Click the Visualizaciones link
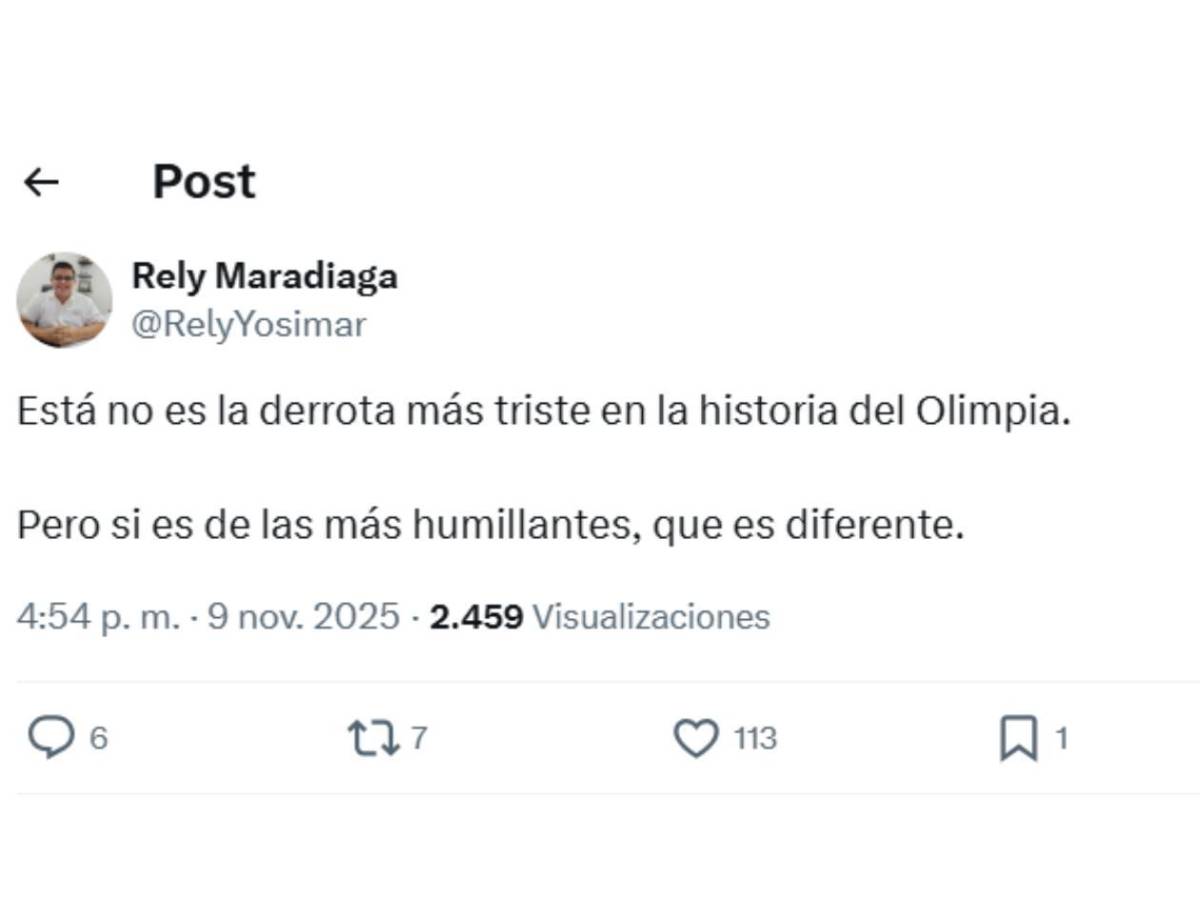 650,617
